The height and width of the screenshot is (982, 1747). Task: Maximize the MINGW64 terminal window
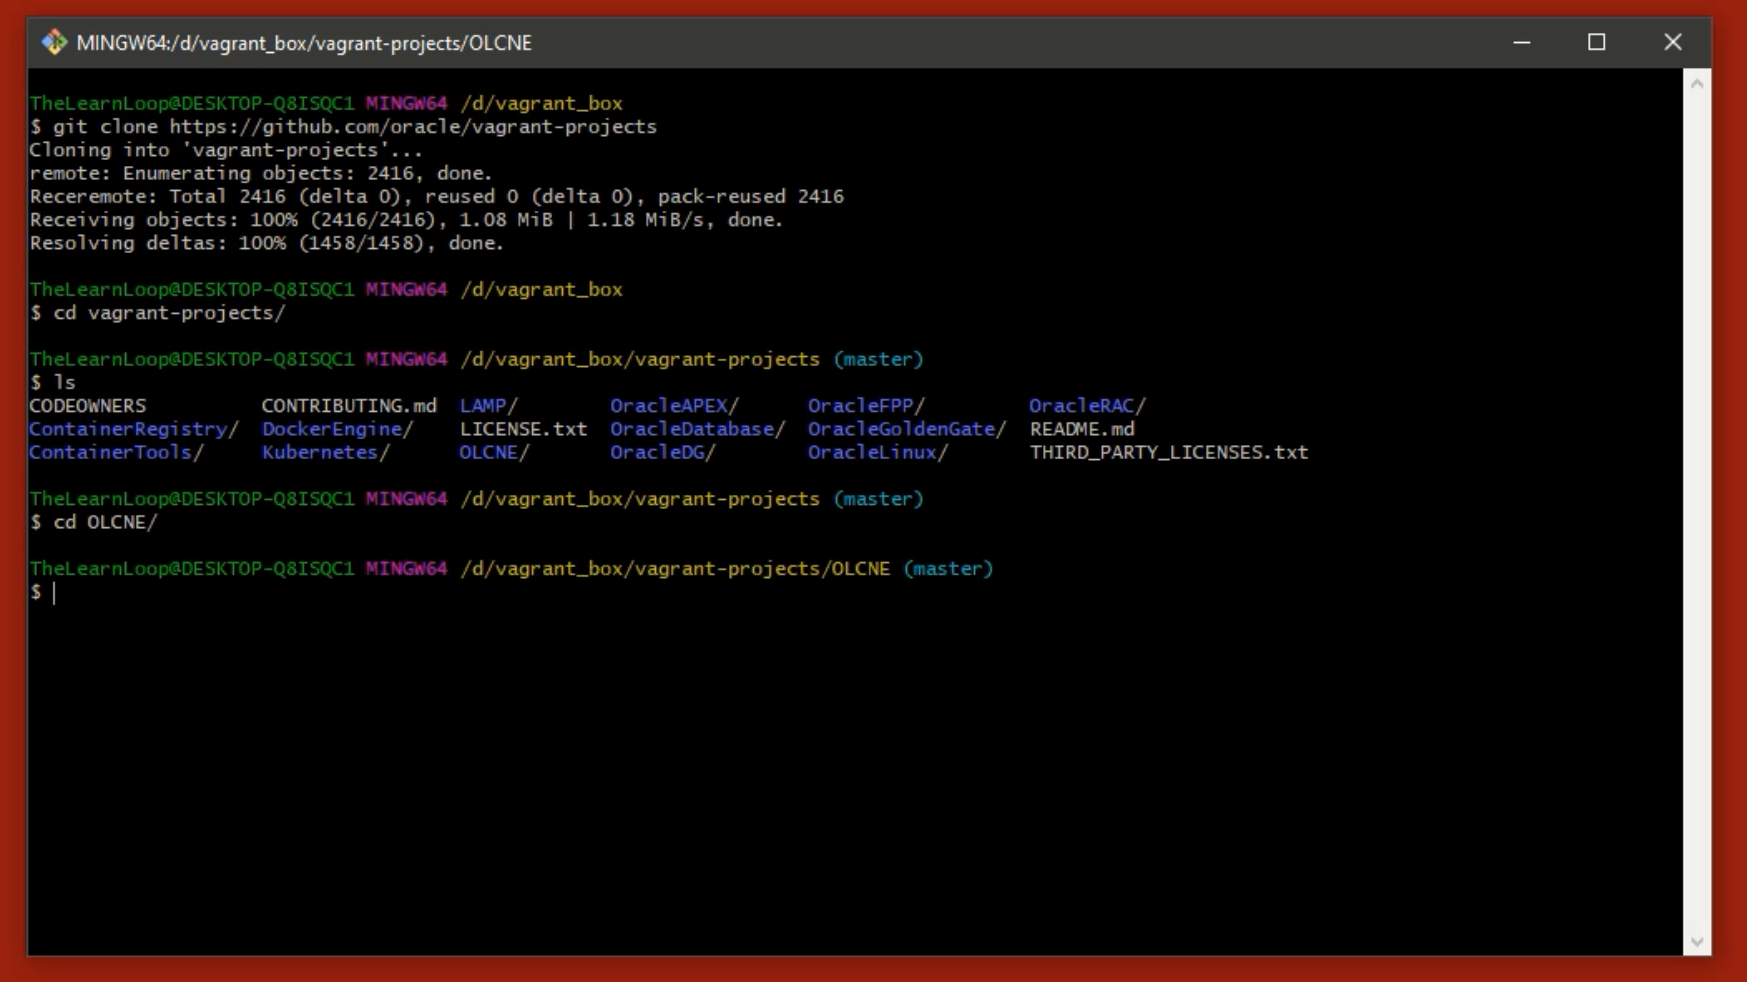(1596, 42)
